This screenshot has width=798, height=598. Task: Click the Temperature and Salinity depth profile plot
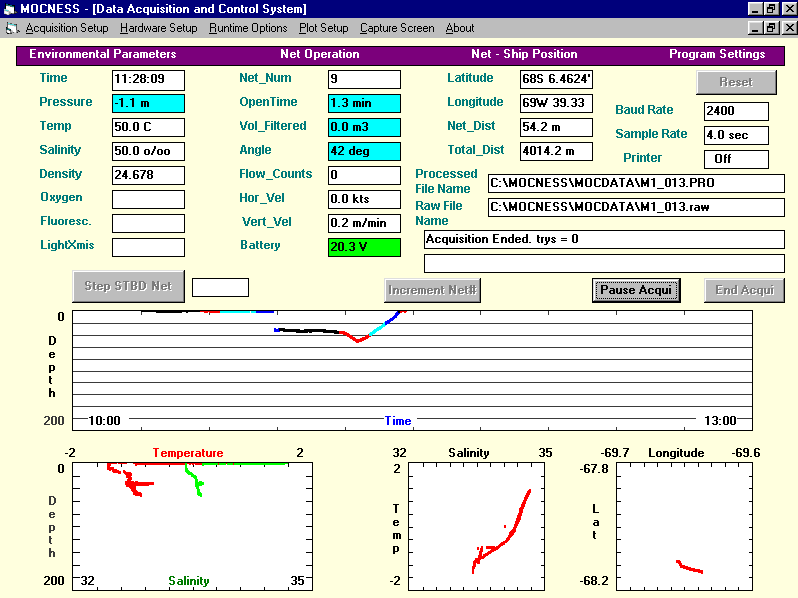tap(192, 526)
